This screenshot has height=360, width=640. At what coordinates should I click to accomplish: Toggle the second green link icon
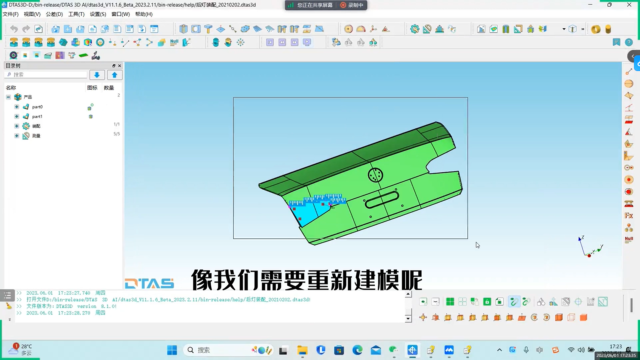(526, 302)
